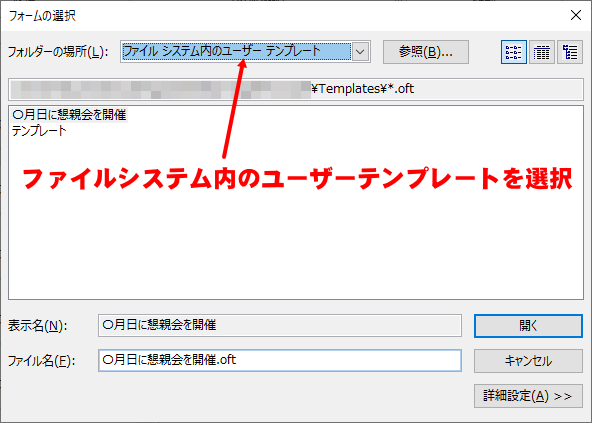
Task: Click the ファイル システム内のユーザー テンプレート combo box
Action: 245,51
